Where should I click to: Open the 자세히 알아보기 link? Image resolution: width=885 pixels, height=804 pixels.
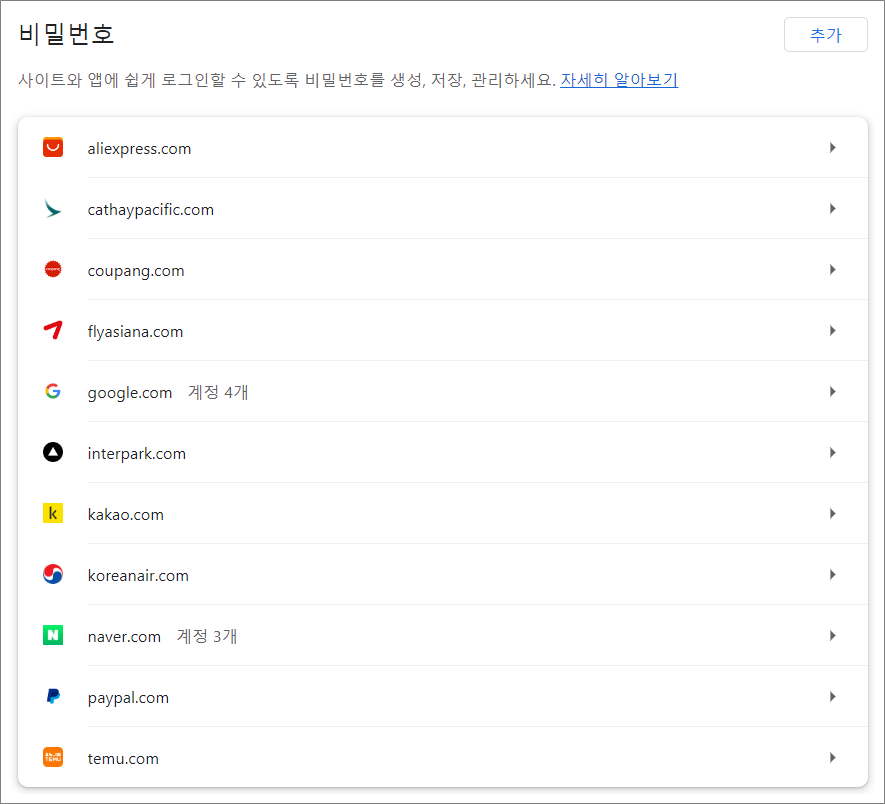pos(619,80)
